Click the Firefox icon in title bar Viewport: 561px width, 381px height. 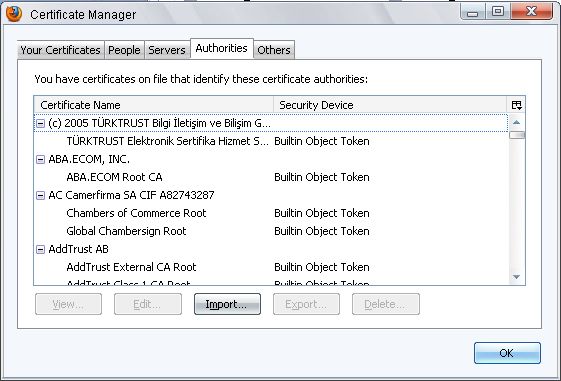click(14, 14)
